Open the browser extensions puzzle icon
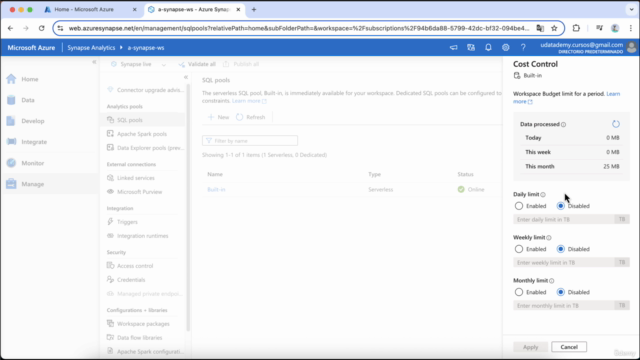This screenshot has width=640, height=360. [x=576, y=28]
